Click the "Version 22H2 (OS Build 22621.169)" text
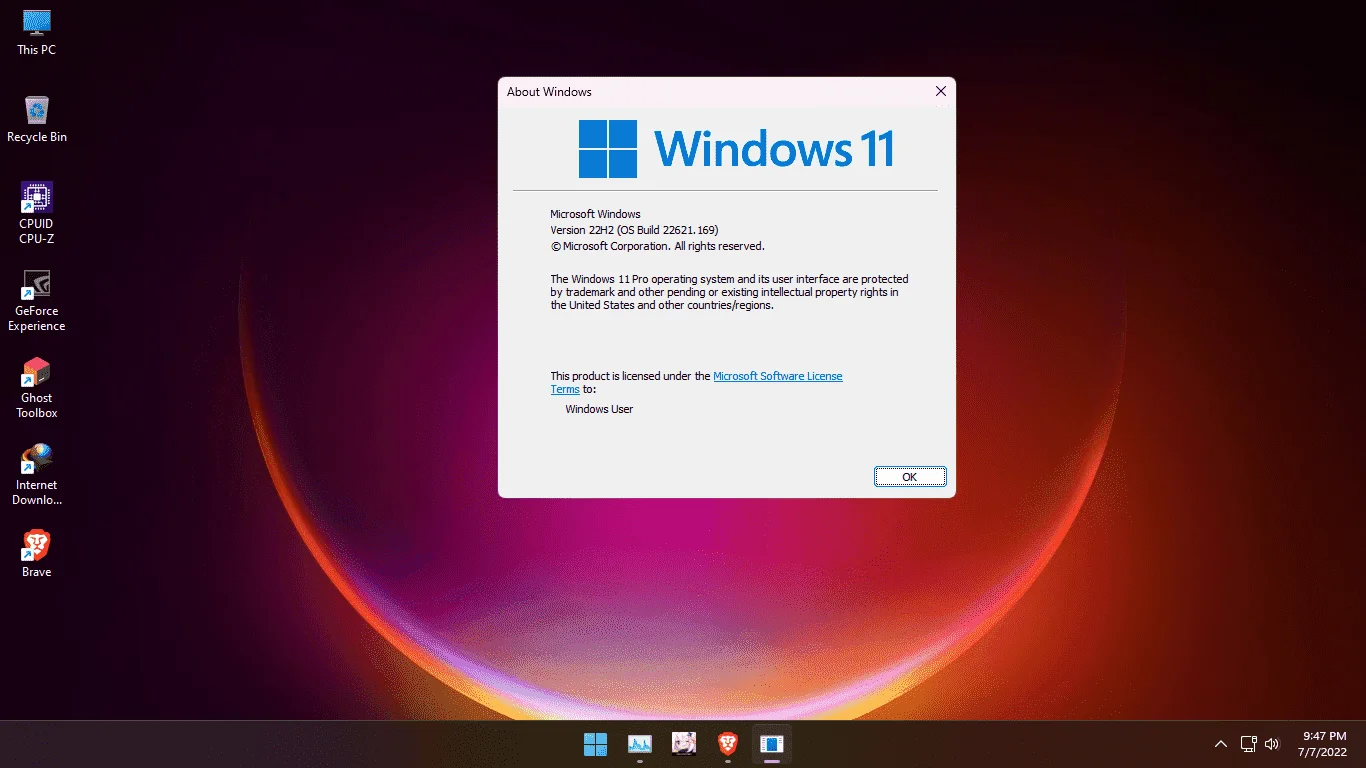The image size is (1366, 768). tap(634, 230)
